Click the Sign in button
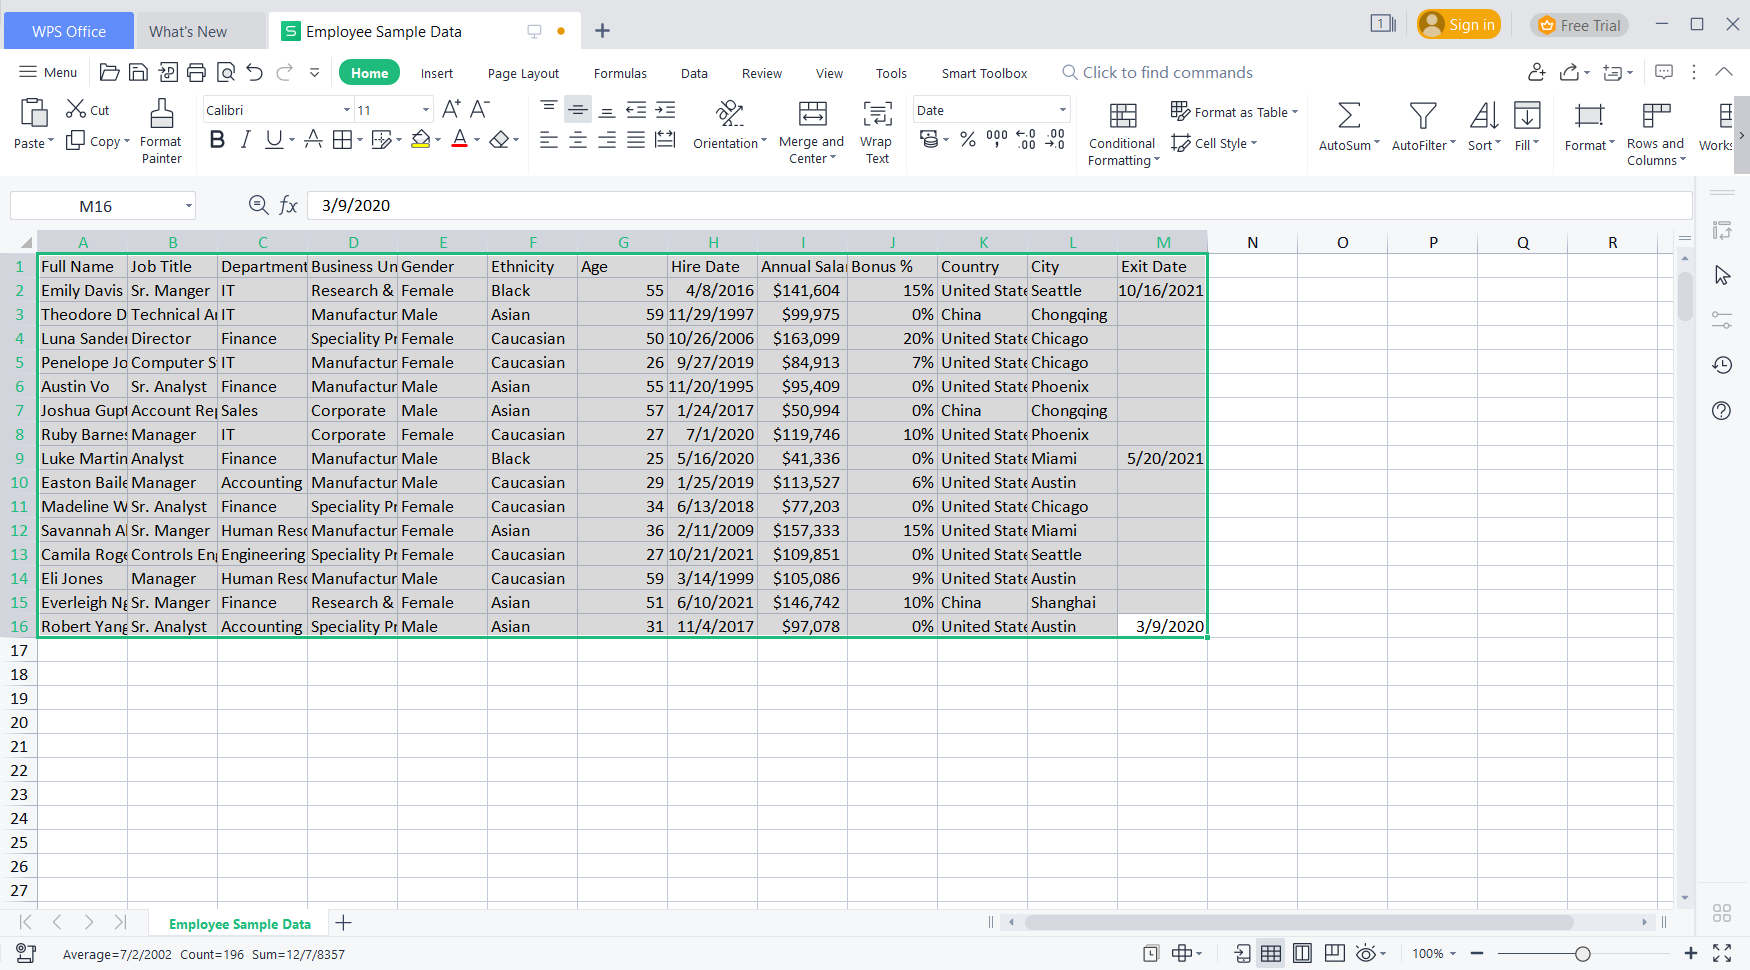1750x970 pixels. coord(1458,24)
